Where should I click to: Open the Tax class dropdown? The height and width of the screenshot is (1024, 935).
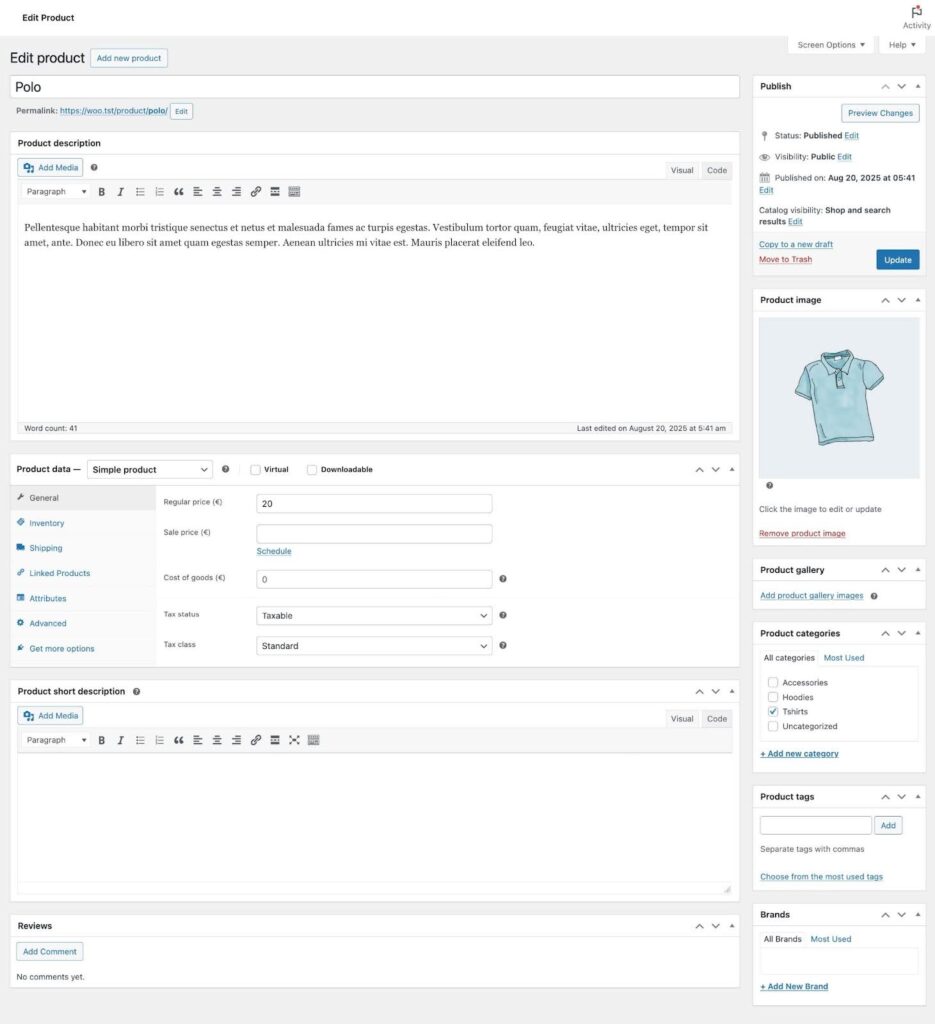[x=374, y=646]
